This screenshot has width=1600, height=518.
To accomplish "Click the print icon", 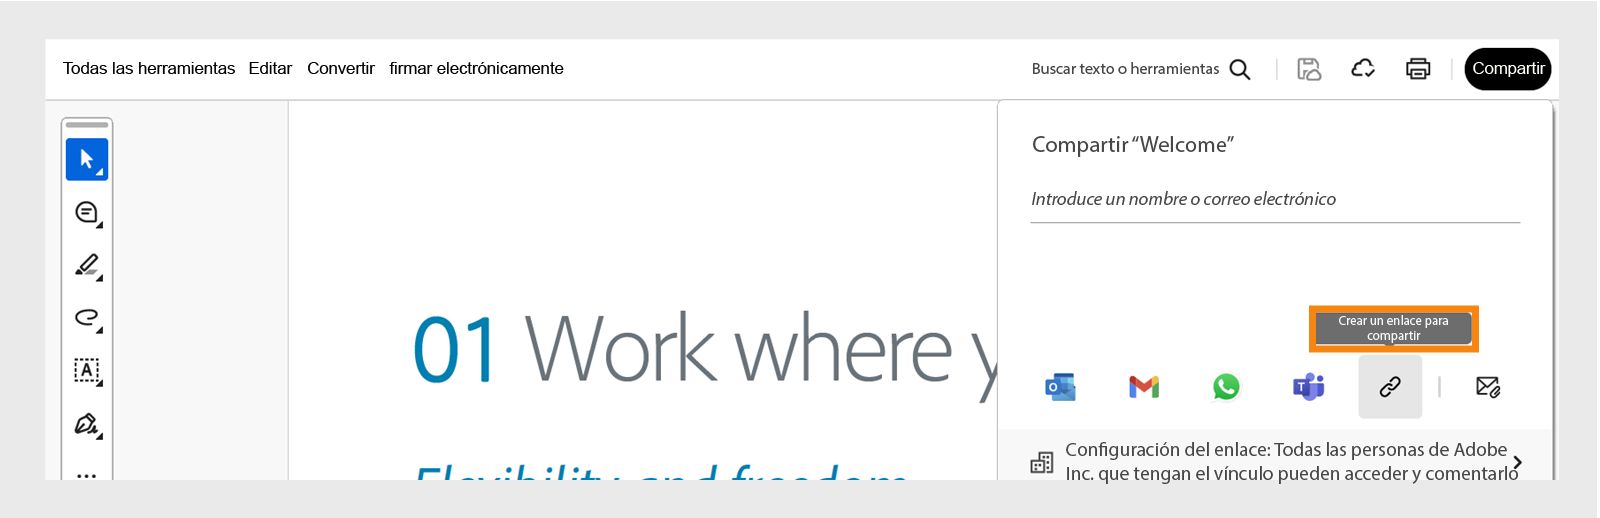I will [x=1418, y=69].
